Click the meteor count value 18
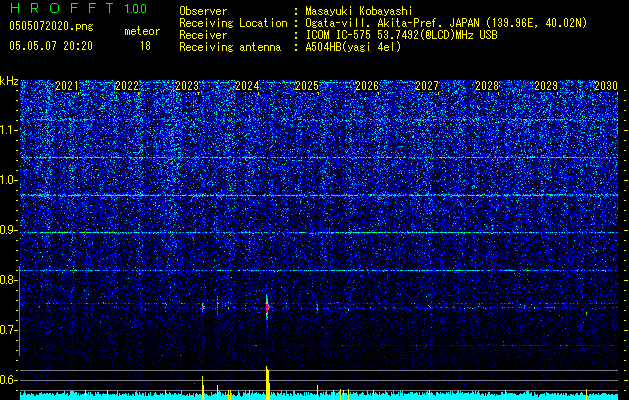629x400 pixels. tap(145, 46)
